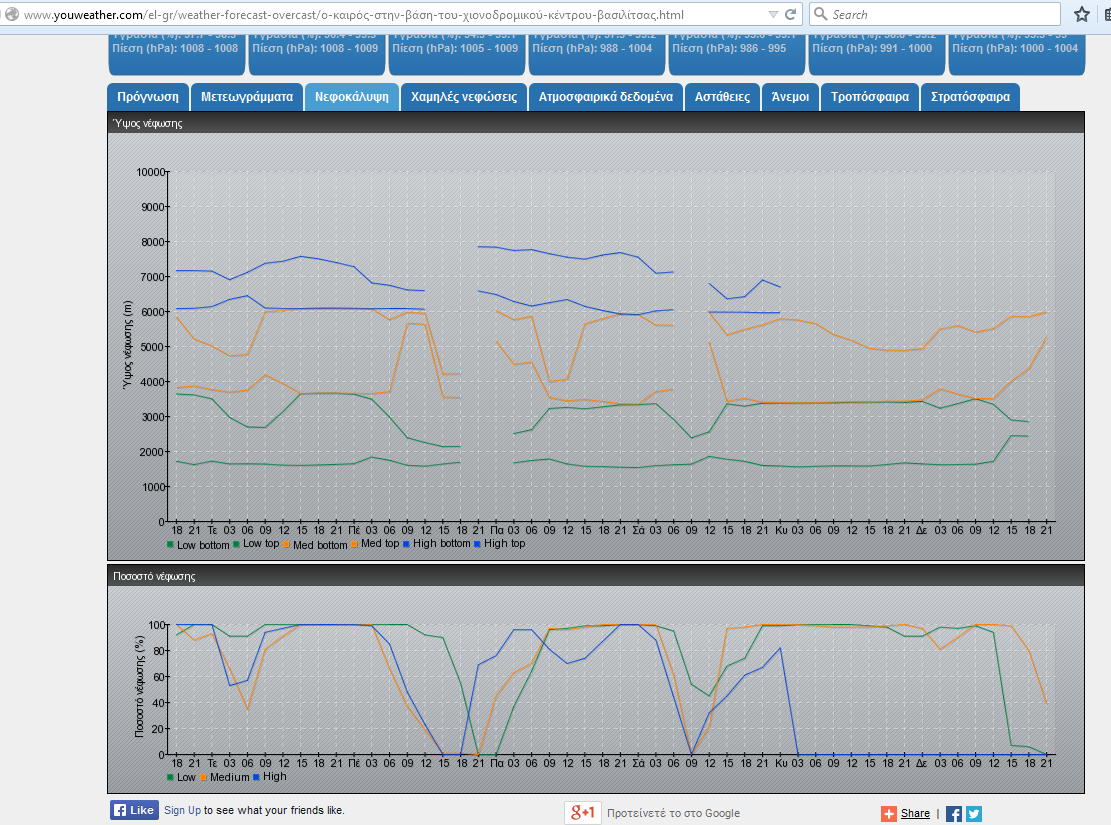Click the reload page icon
Screen dimensions: 1111x825
(x=791, y=14)
